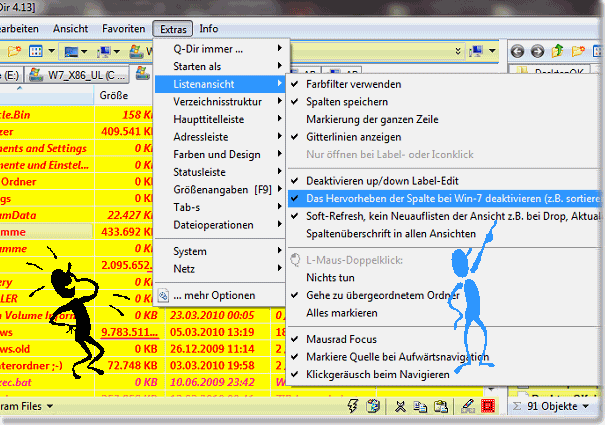Screen dimensions: 605x425
Task: Click the view mode grid icon in left toolbar
Action: tap(36, 51)
